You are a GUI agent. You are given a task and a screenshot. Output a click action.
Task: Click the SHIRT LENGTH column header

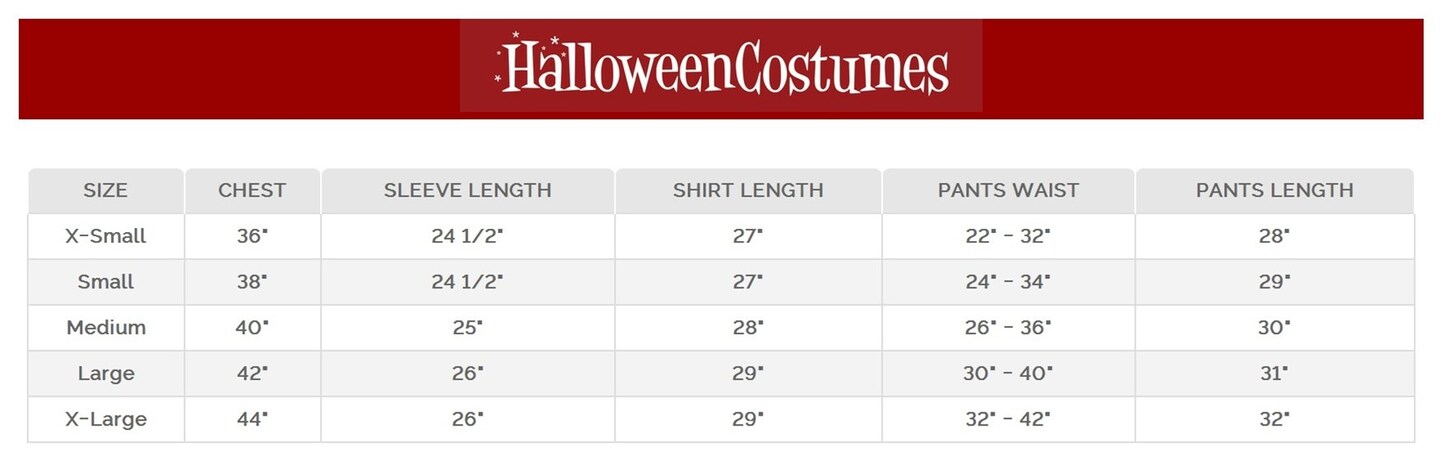pos(747,190)
